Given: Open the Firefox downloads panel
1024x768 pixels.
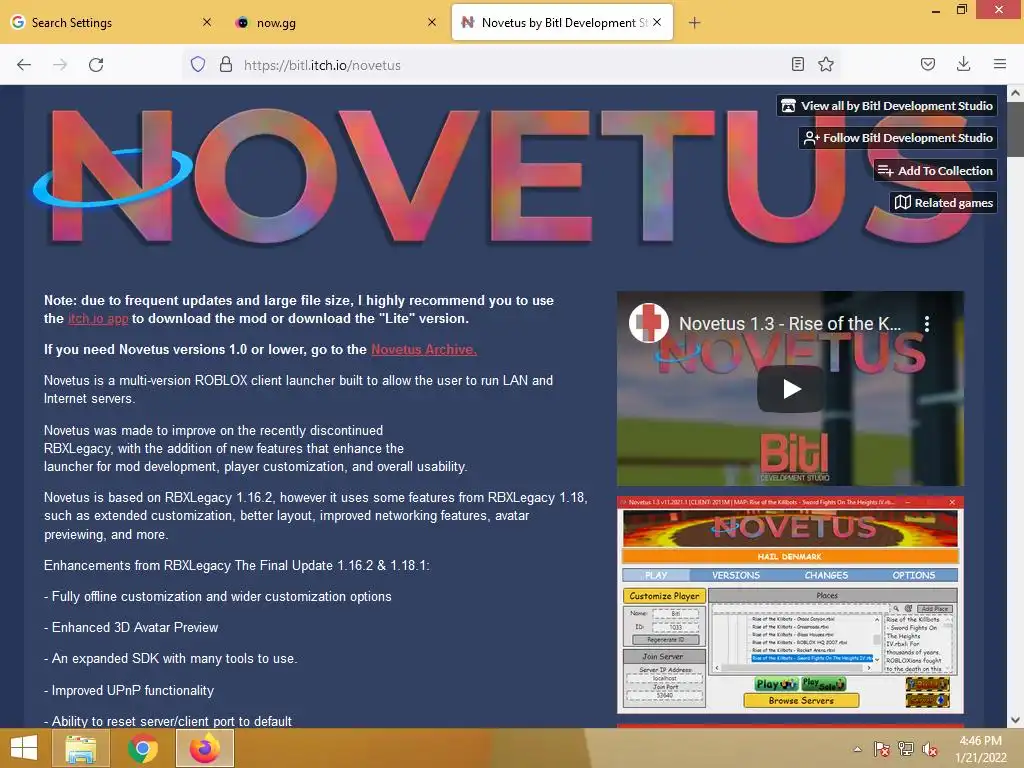Looking at the screenshot, I should point(963,64).
